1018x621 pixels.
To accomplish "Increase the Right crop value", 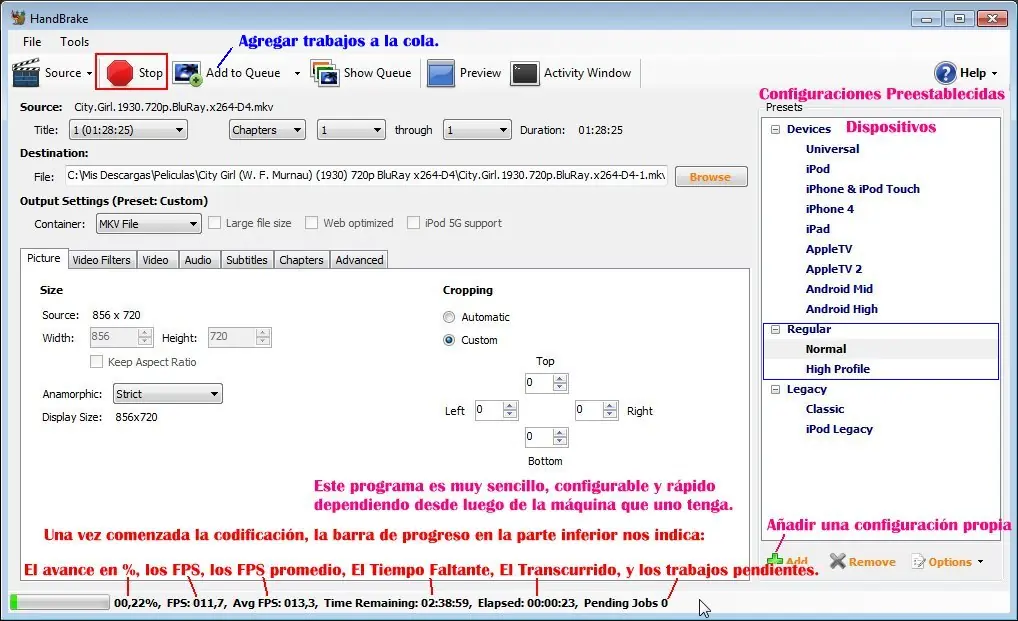I will click(610, 406).
